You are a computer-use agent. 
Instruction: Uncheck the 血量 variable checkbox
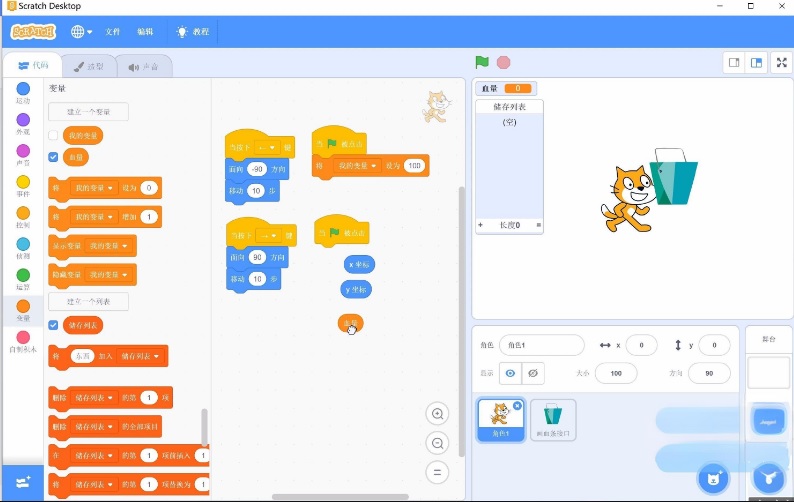pyautogui.click(x=54, y=157)
